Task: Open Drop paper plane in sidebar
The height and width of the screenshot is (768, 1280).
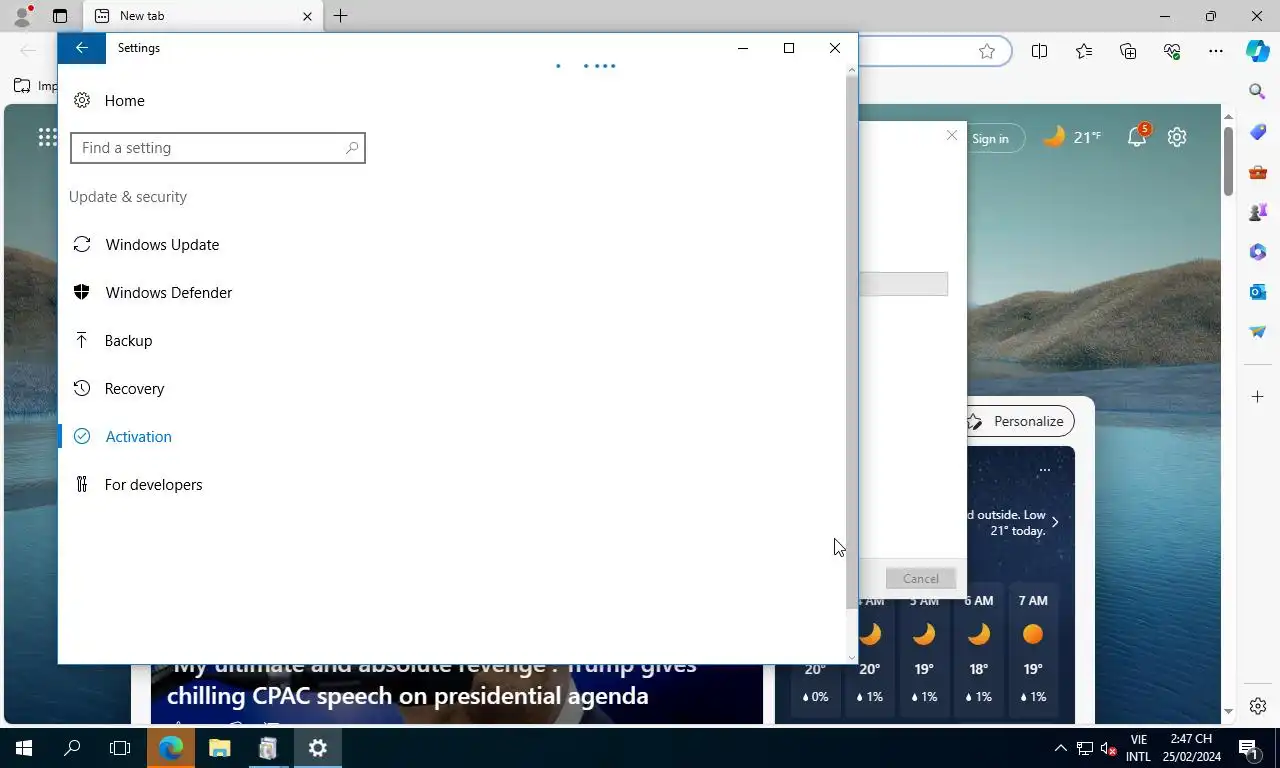Action: coord(1258,332)
